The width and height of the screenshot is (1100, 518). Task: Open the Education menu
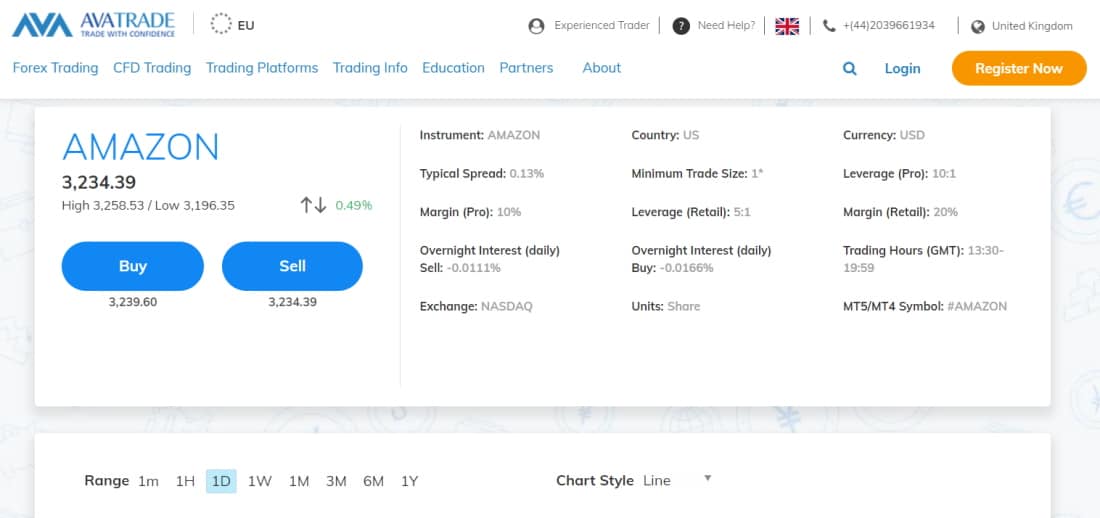(x=453, y=68)
